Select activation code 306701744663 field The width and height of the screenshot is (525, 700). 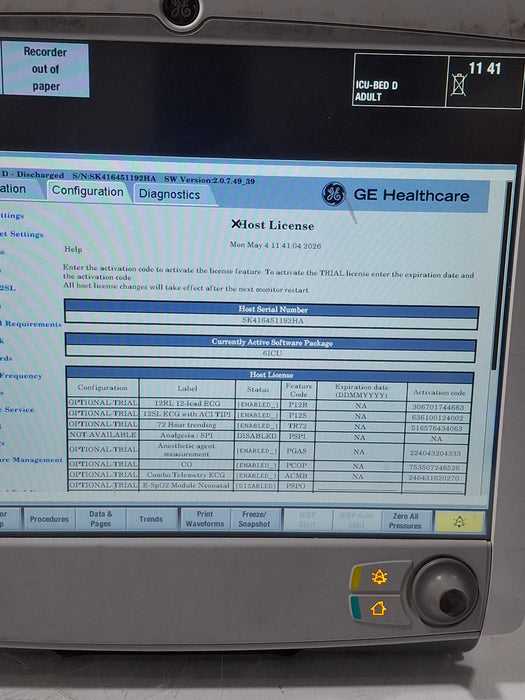[x=438, y=407]
